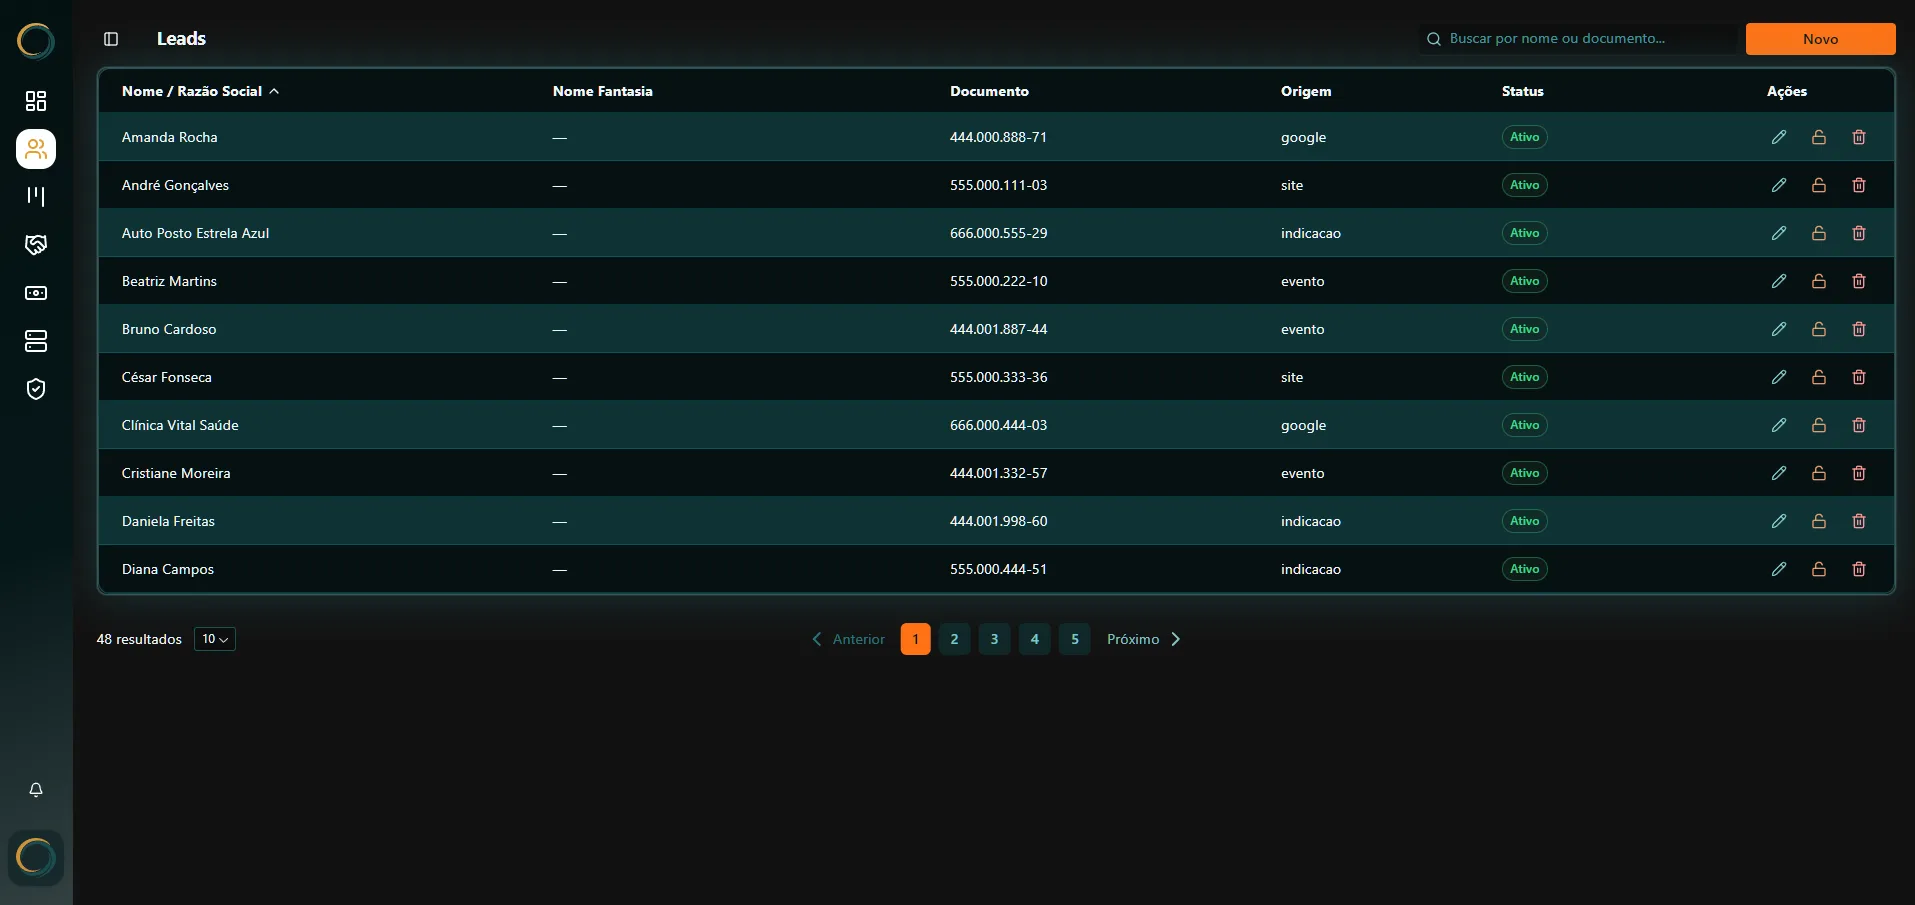1915x905 pixels.
Task: Click the Novo button
Action: click(1821, 39)
